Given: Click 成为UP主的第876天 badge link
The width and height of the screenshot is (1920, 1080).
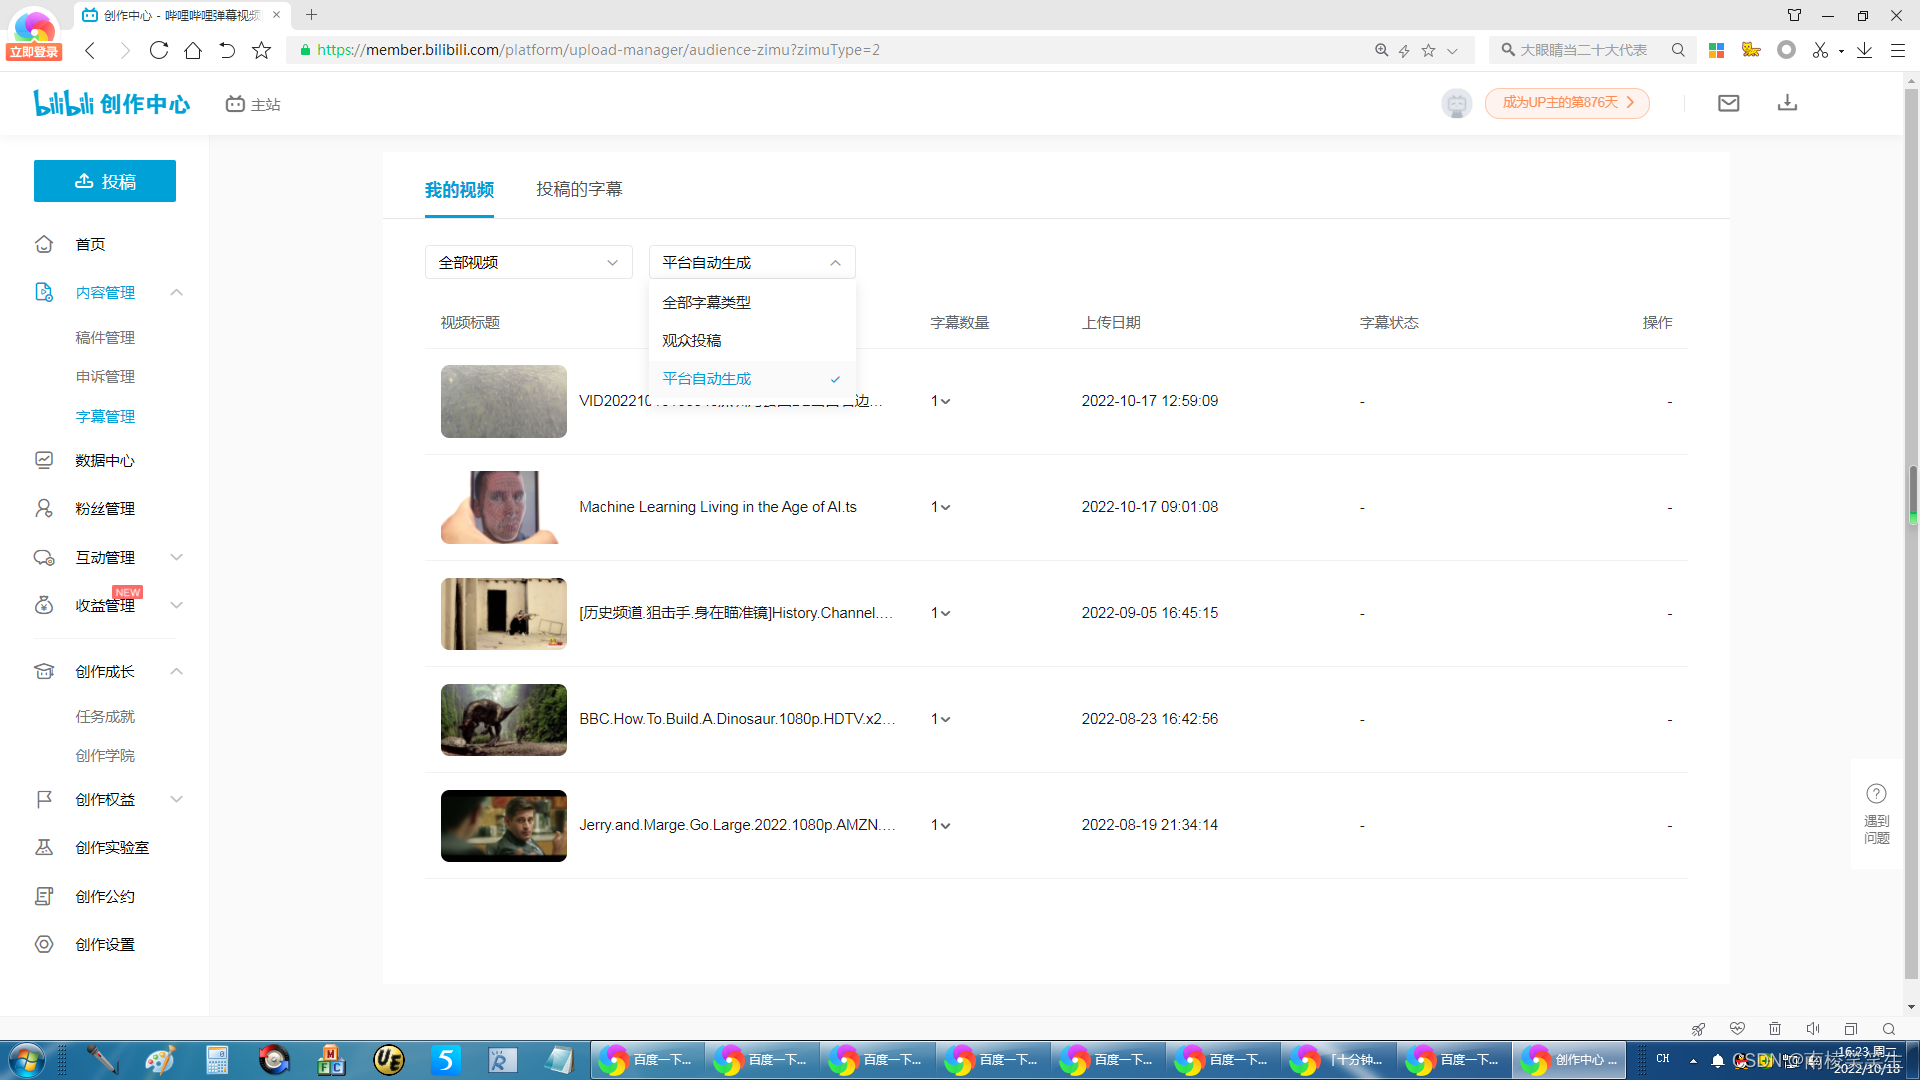Looking at the screenshot, I should [1567, 103].
